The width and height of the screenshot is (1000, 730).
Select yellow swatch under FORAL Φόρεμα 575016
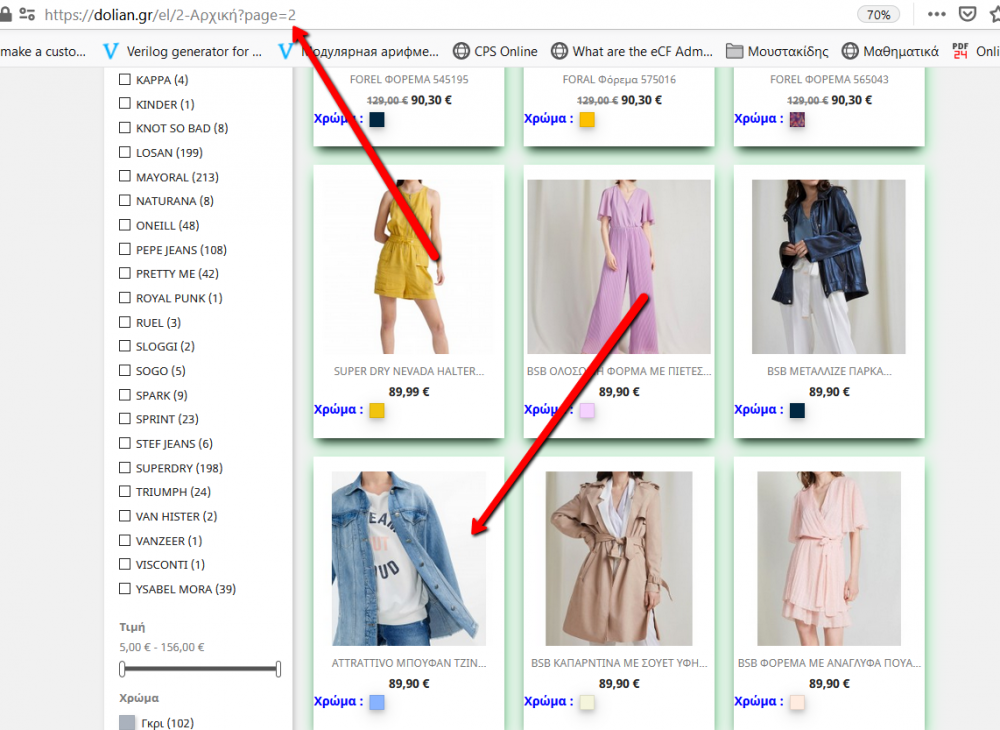point(587,119)
